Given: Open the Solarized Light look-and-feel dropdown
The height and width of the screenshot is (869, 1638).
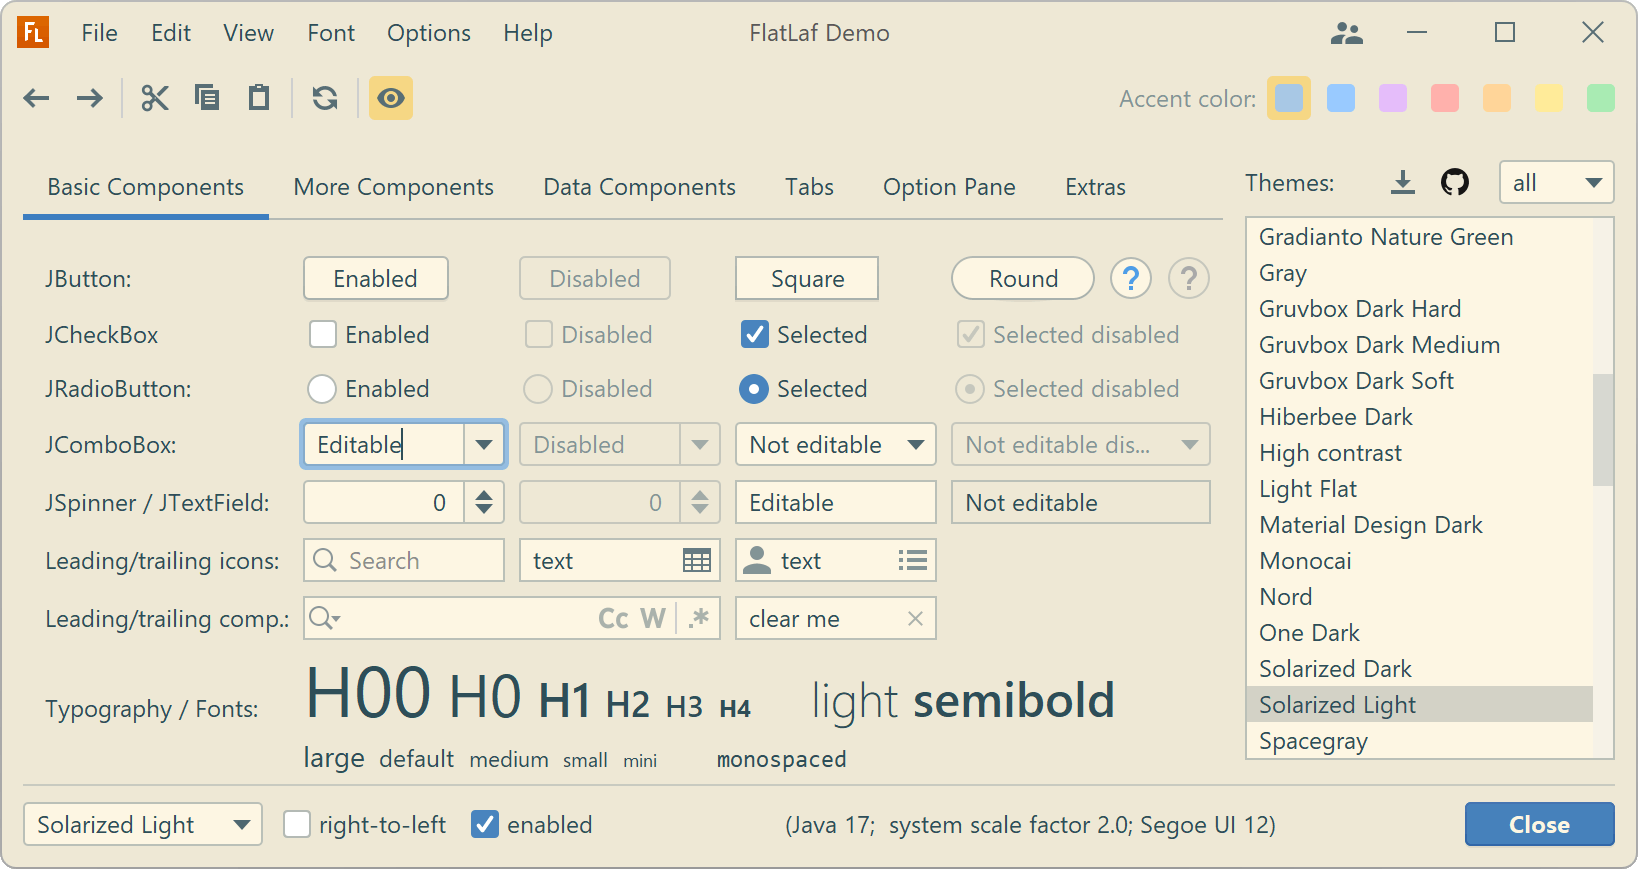Looking at the screenshot, I should point(143,825).
